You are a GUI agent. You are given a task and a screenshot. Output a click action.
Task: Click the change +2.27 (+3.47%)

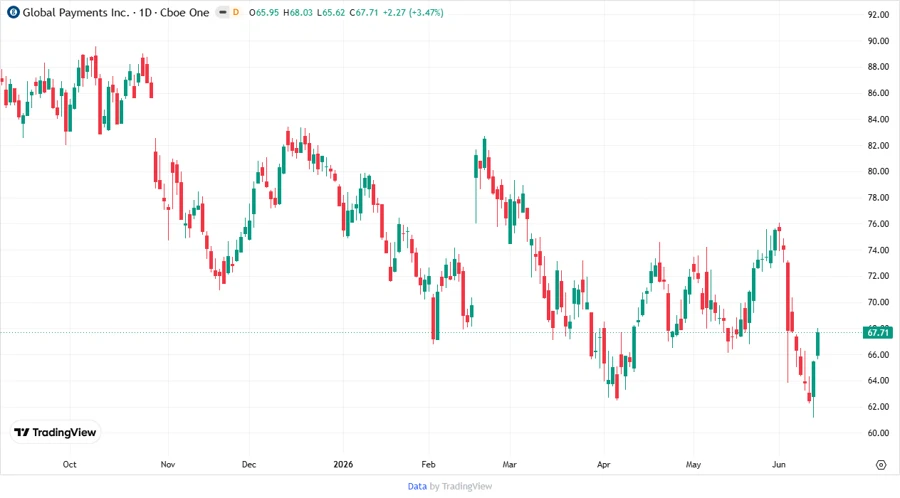pos(413,13)
